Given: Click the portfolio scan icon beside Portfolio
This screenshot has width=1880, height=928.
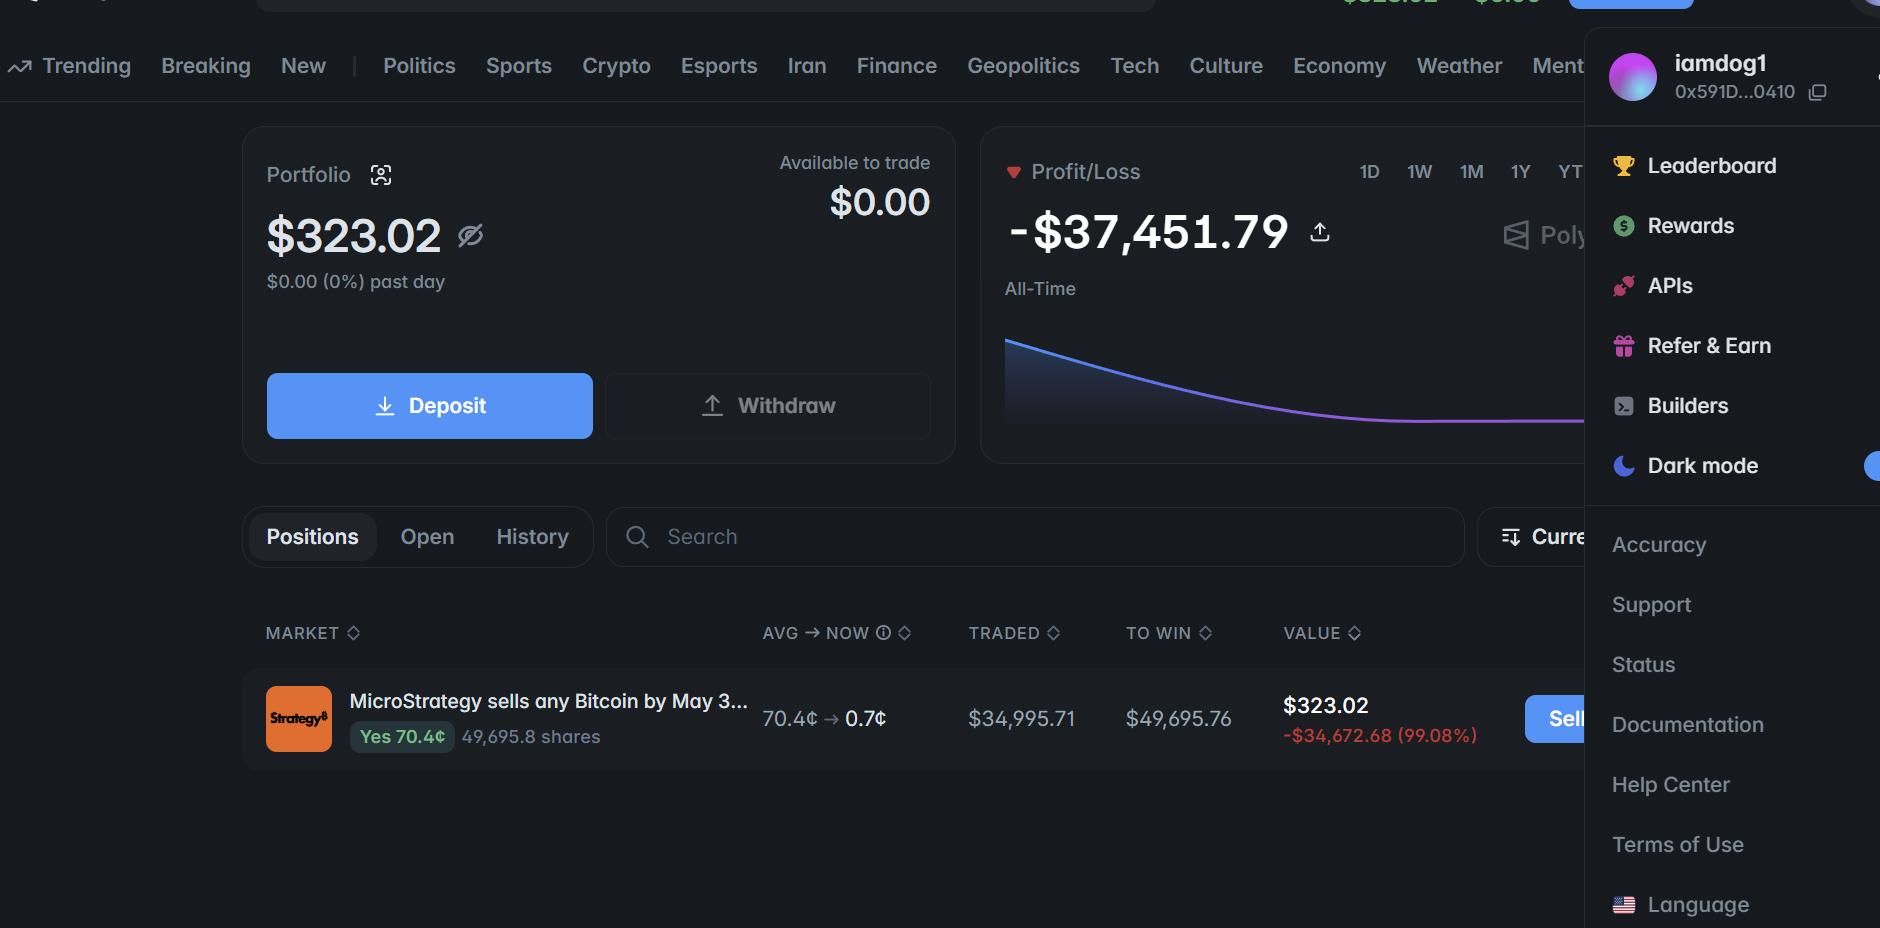Looking at the screenshot, I should click(381, 175).
